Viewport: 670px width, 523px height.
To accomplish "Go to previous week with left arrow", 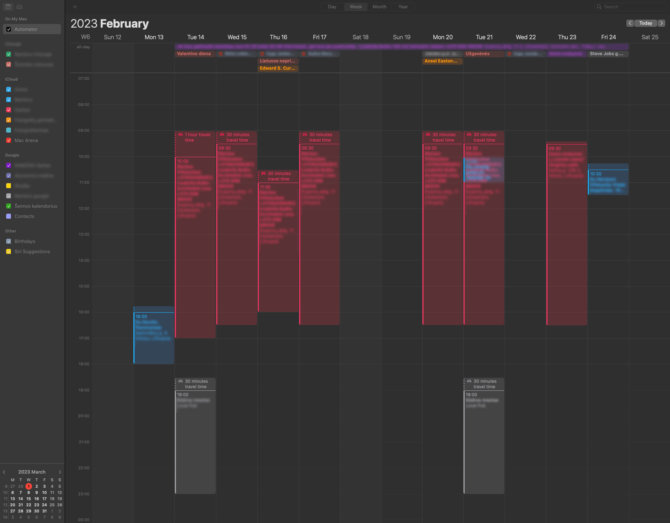I will pyautogui.click(x=630, y=22).
